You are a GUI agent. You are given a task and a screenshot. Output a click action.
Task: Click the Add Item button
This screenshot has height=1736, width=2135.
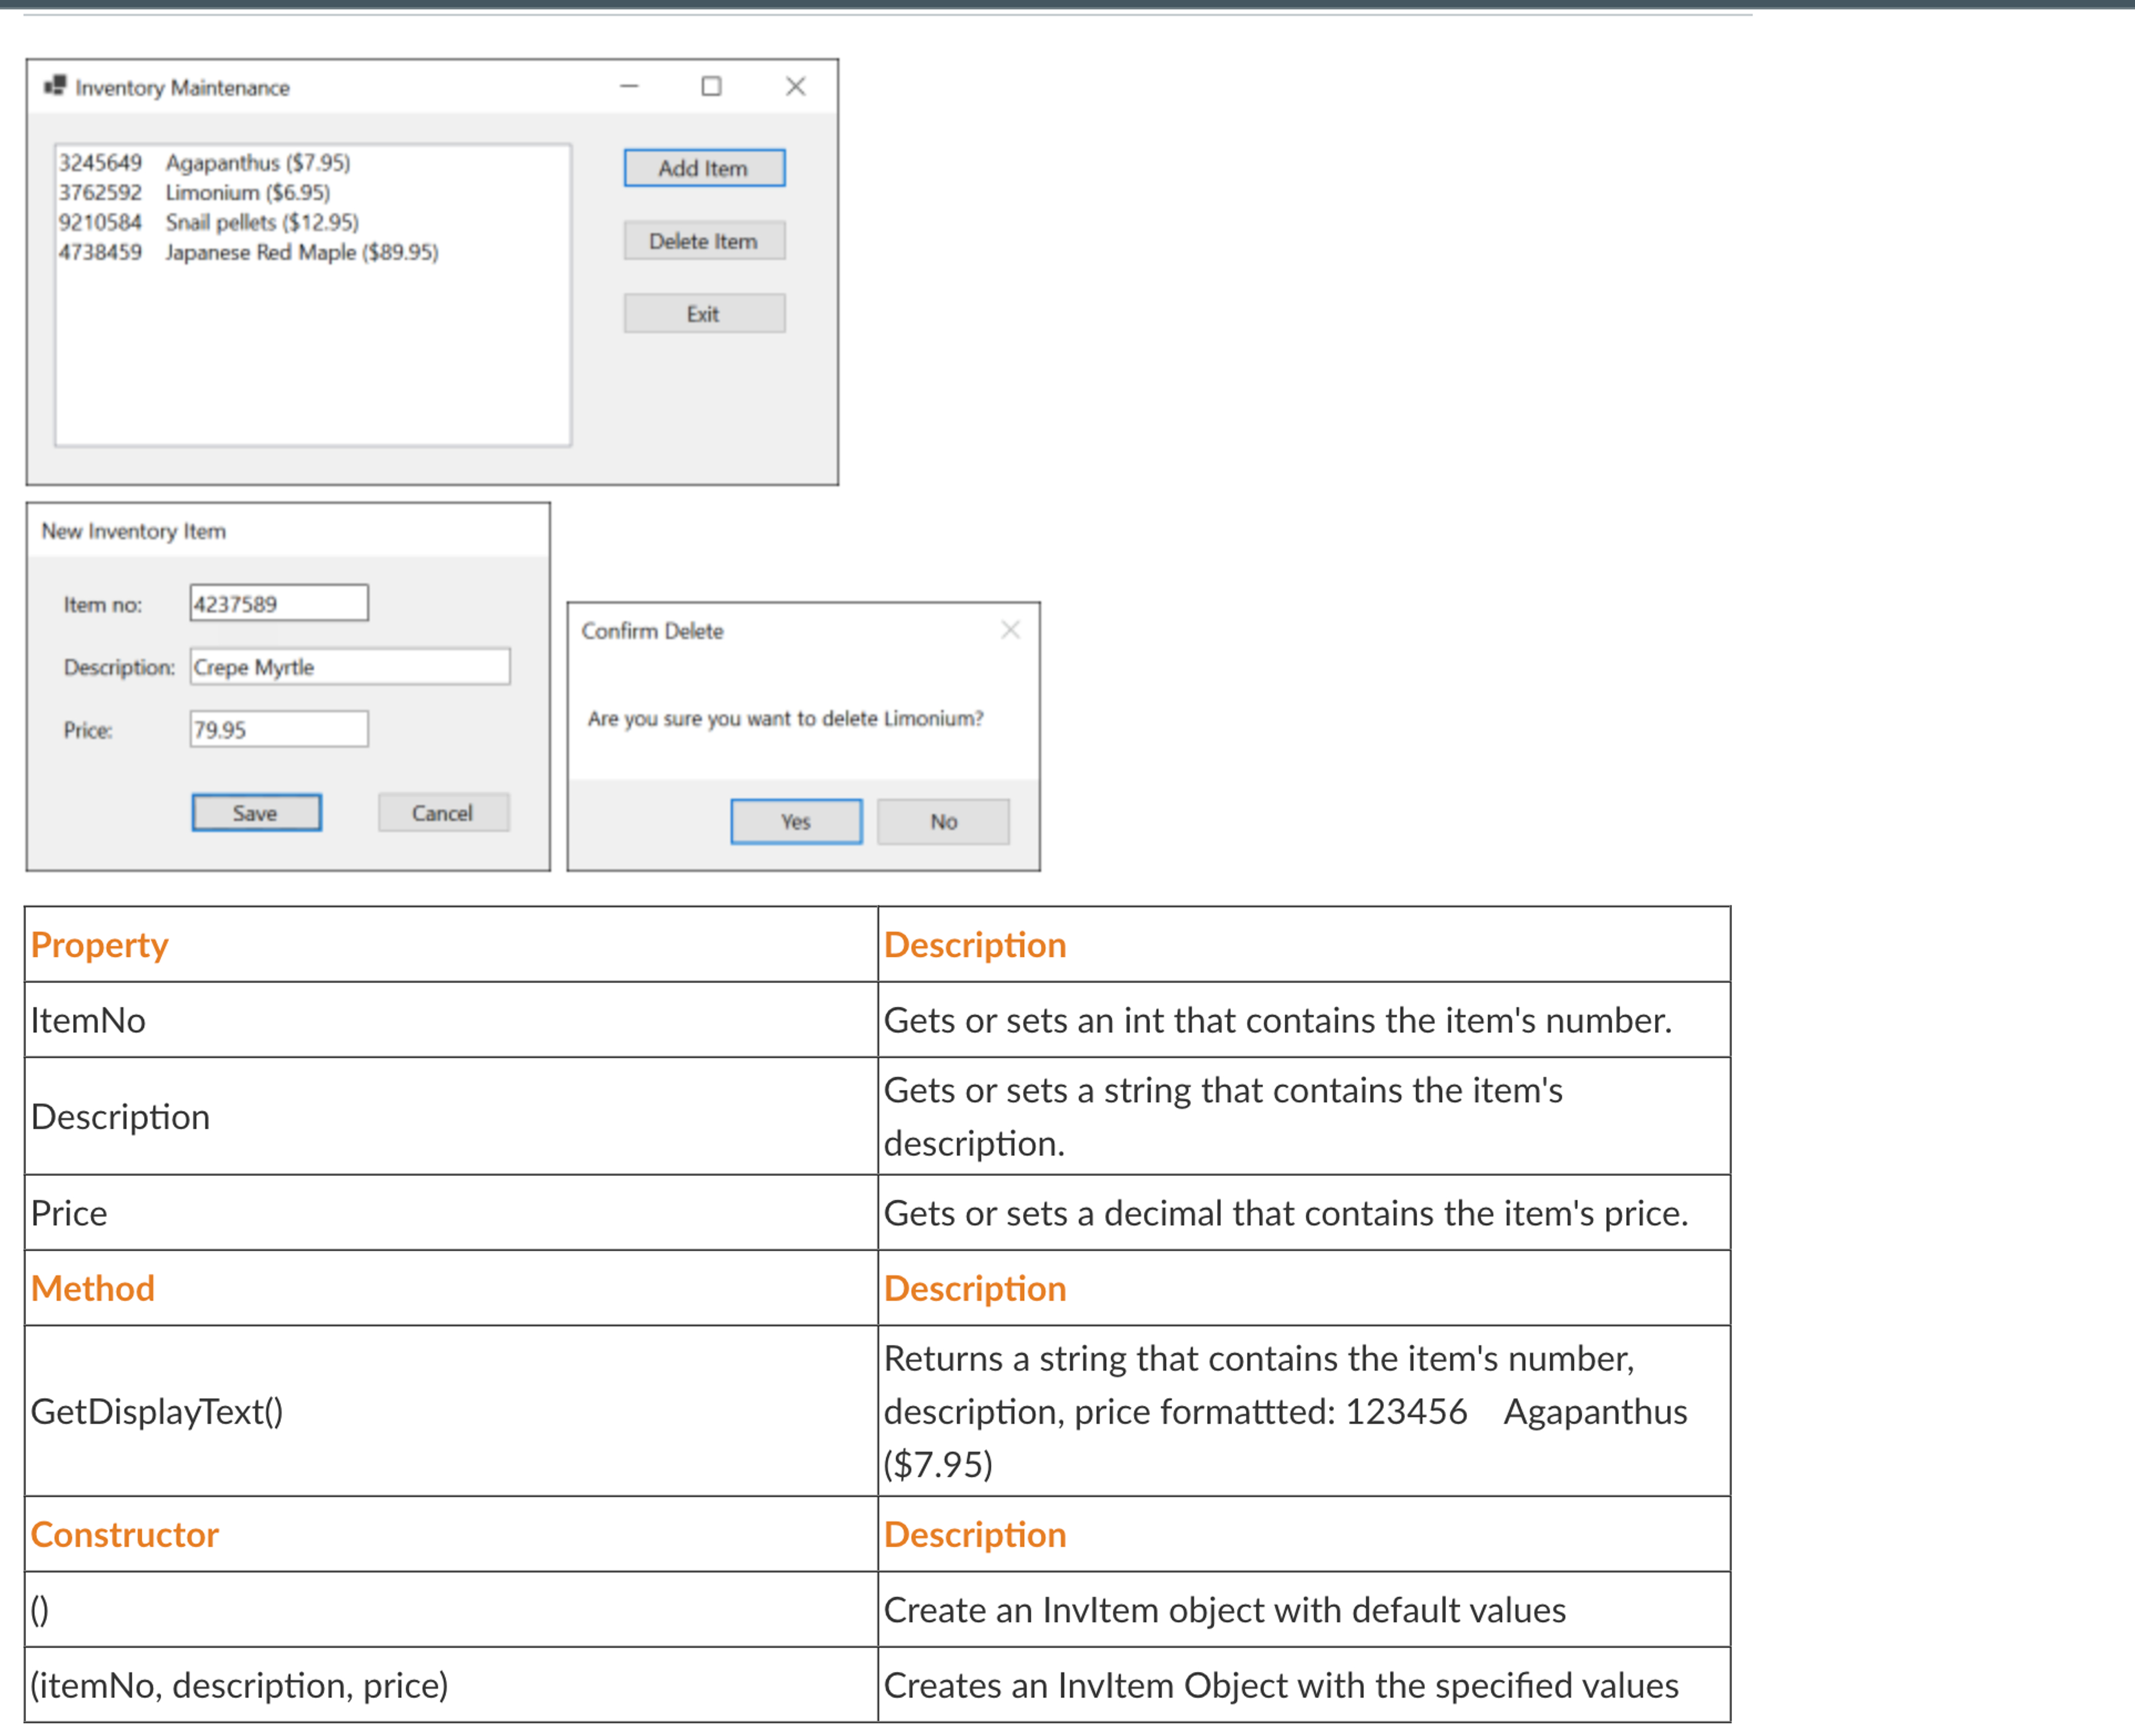[704, 167]
